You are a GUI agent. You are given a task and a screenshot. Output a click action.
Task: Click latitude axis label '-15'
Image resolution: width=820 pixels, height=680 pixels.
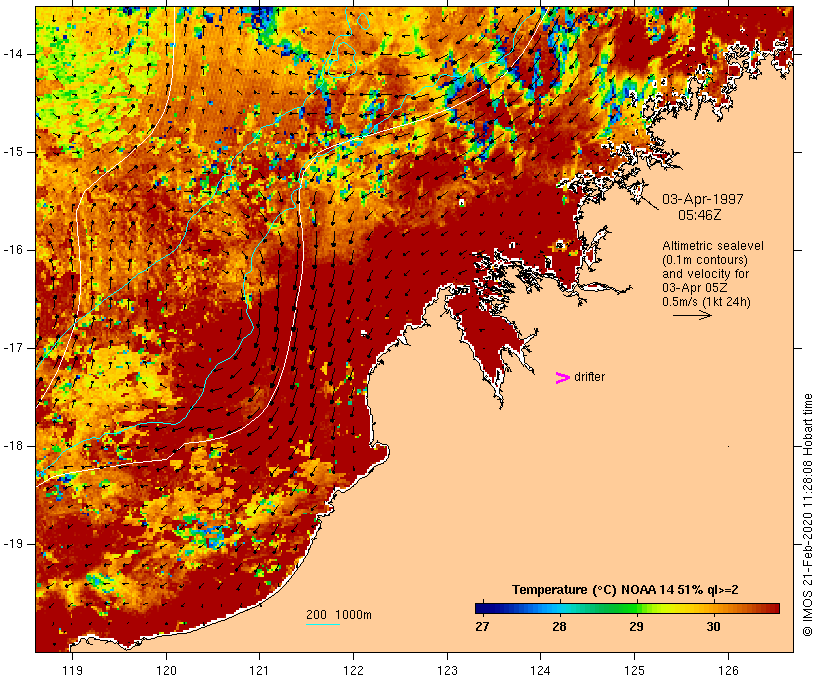[x=13, y=152]
